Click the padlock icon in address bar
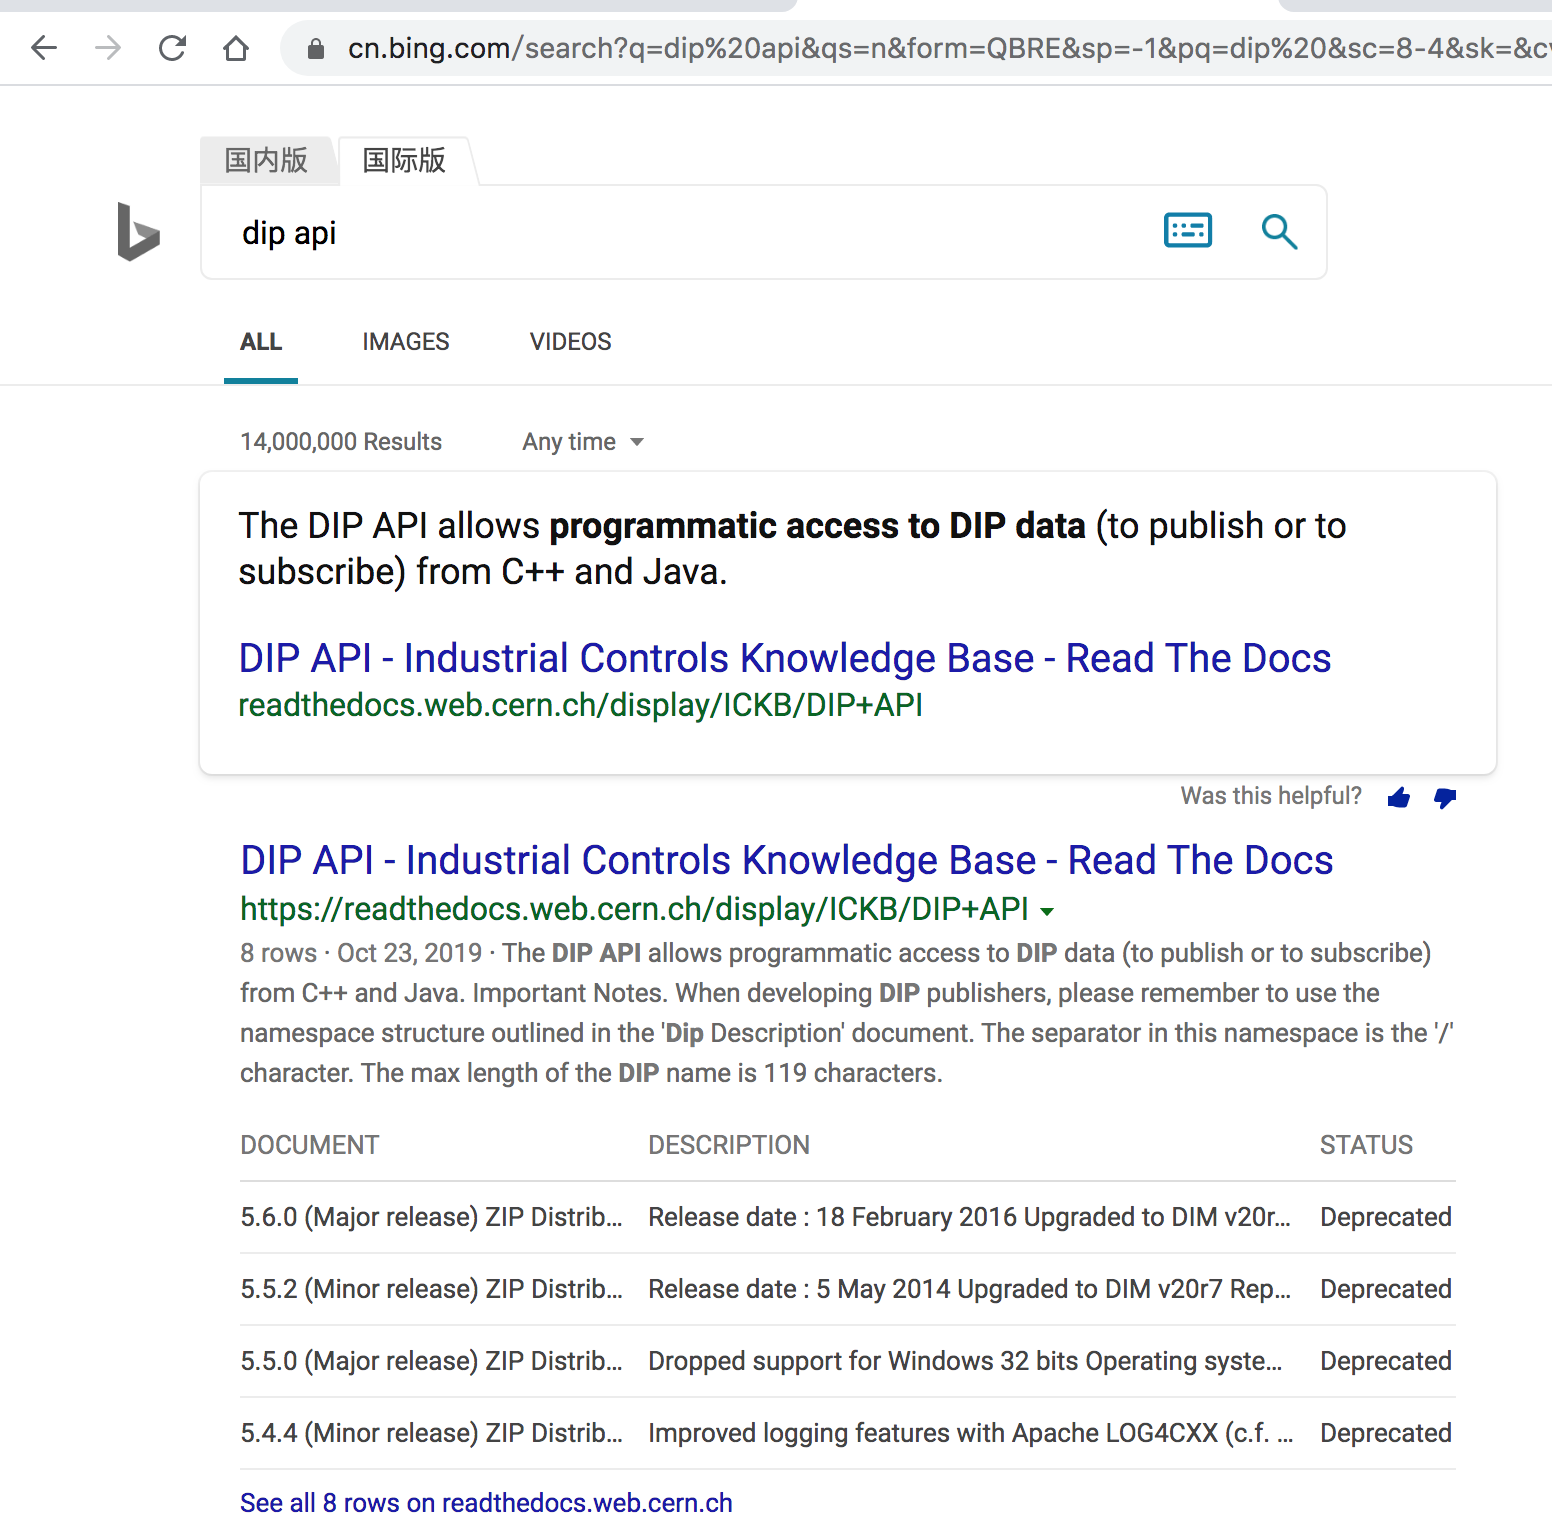The height and width of the screenshot is (1526, 1552). (x=314, y=48)
